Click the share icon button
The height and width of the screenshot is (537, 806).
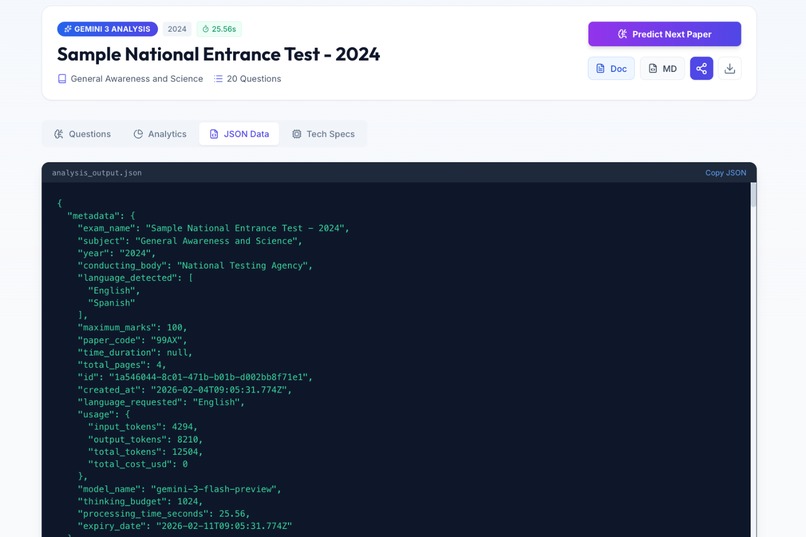701,68
